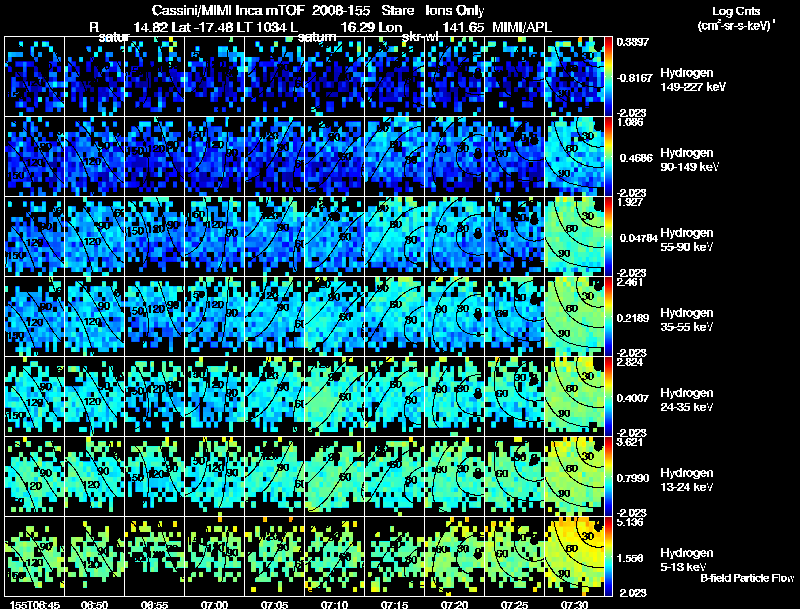Screen dimensions: 800x609
Task: Click the color bar for Hydrogen 149-227 keV row
Action: coord(608,76)
